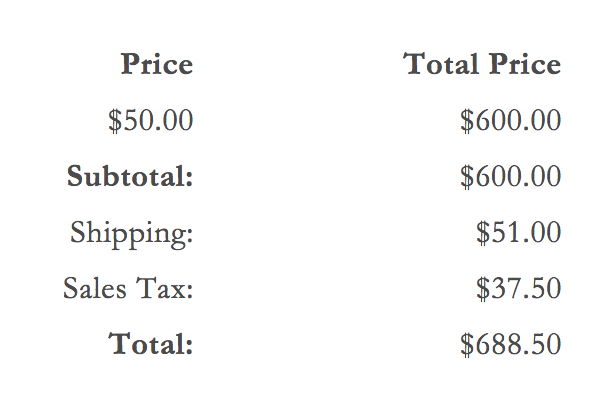Viewport: 592px width, 406px height.
Task: Click the bold Total: label
Action: point(151,343)
